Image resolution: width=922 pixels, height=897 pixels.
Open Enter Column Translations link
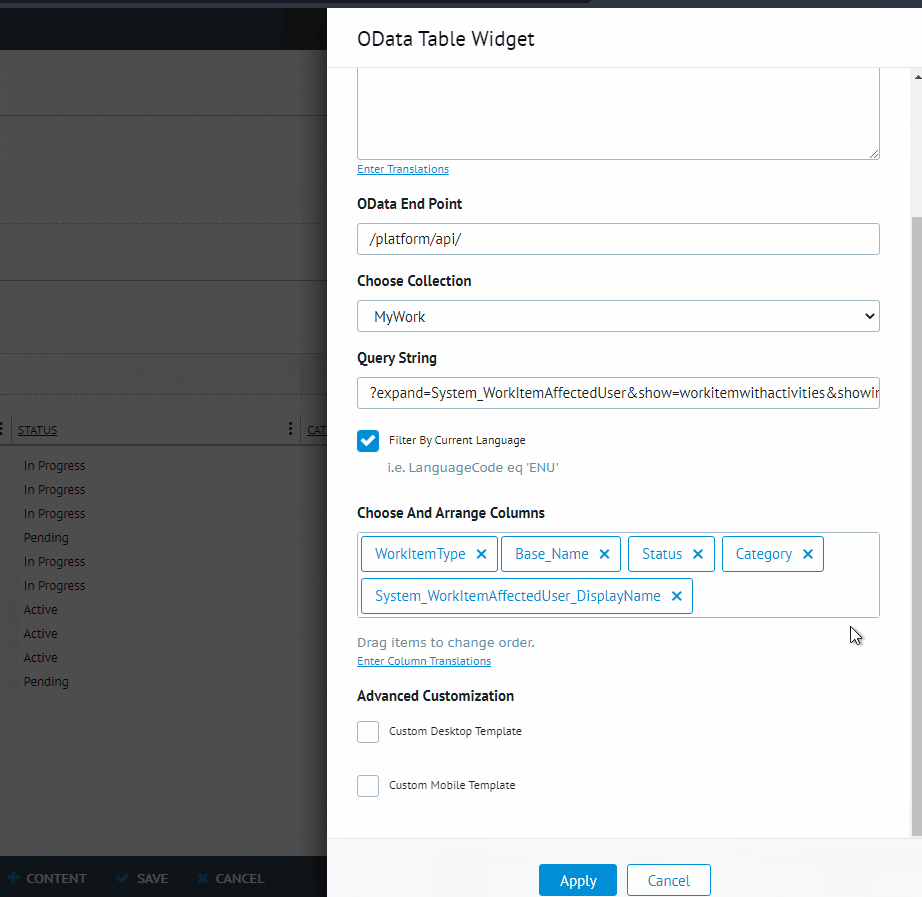pos(424,661)
